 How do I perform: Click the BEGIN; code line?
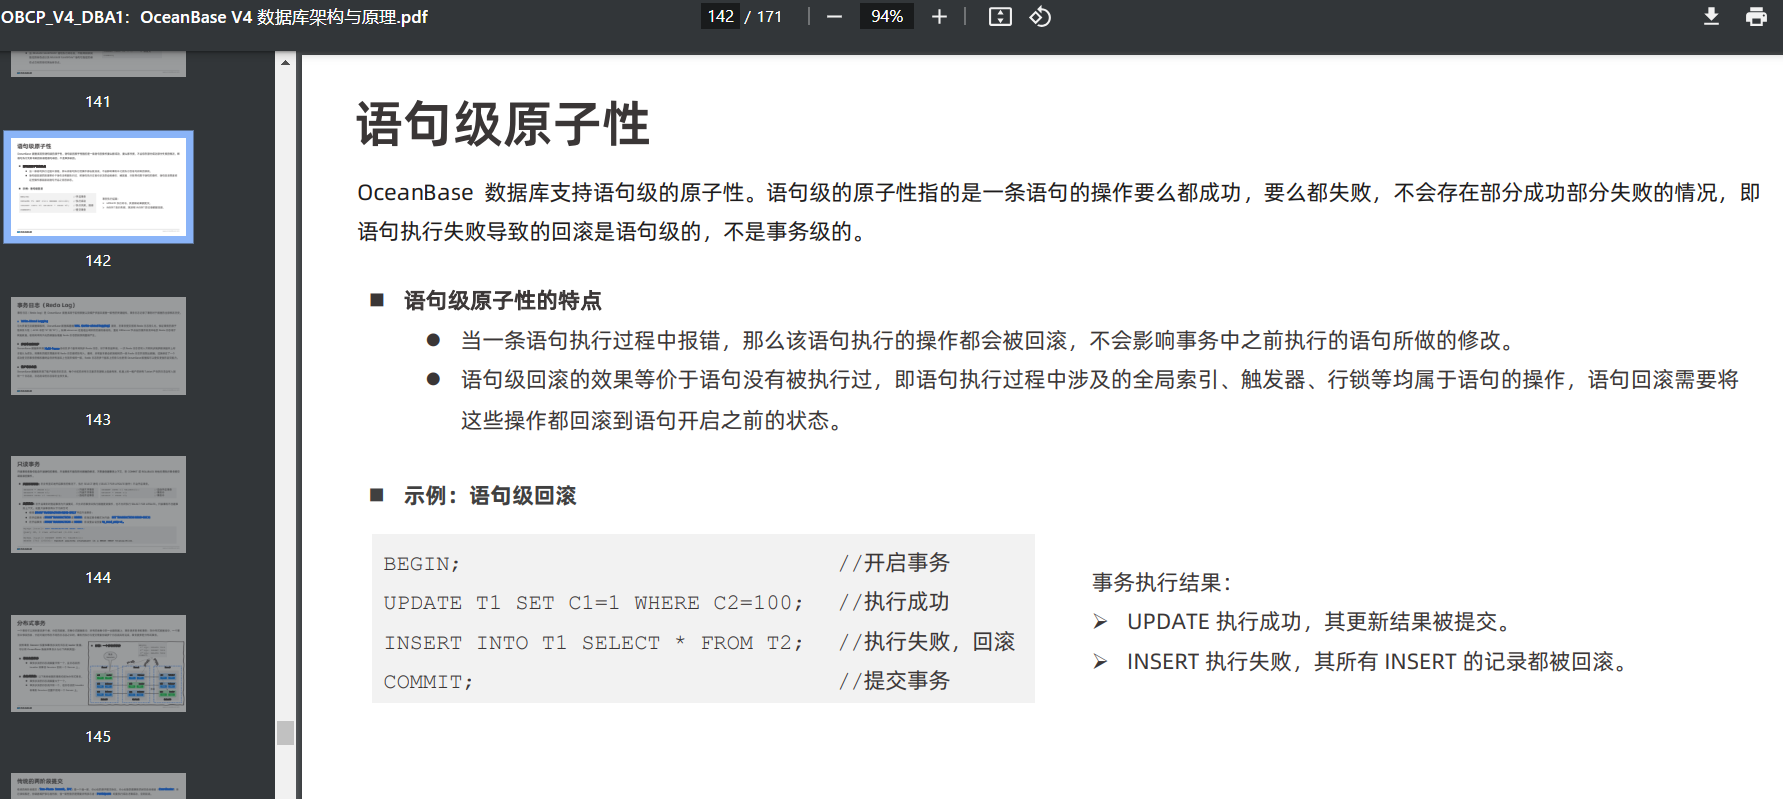click(421, 564)
